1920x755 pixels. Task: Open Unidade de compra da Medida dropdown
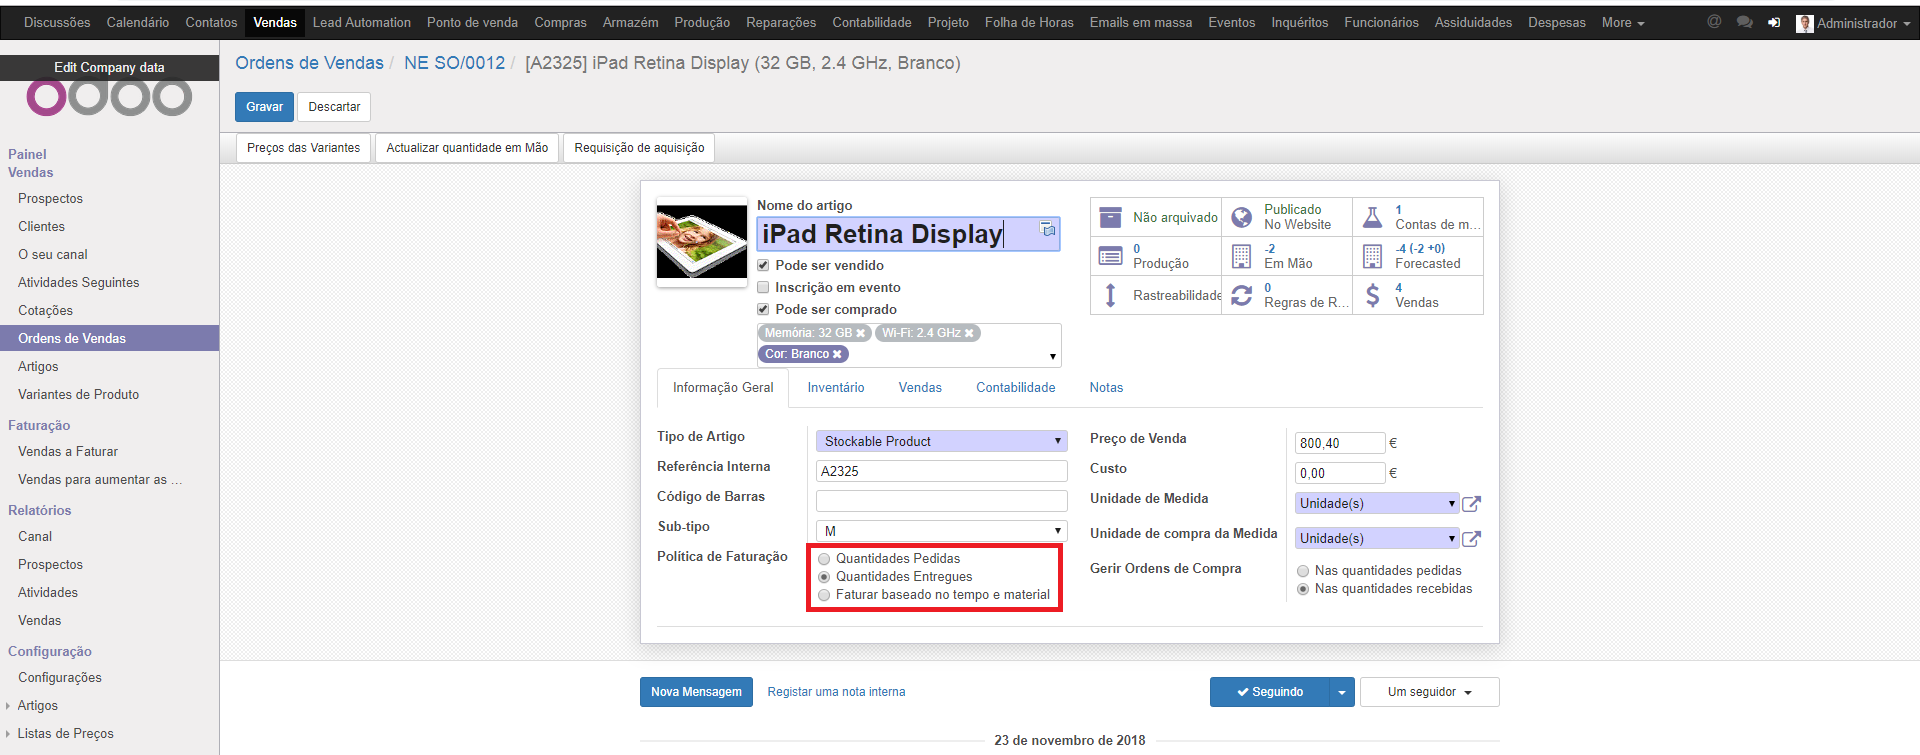click(1376, 538)
